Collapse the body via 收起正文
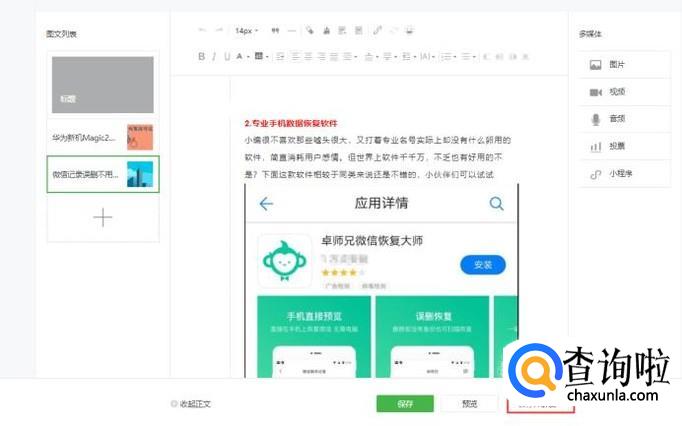This screenshot has width=682, height=426. click(x=191, y=404)
